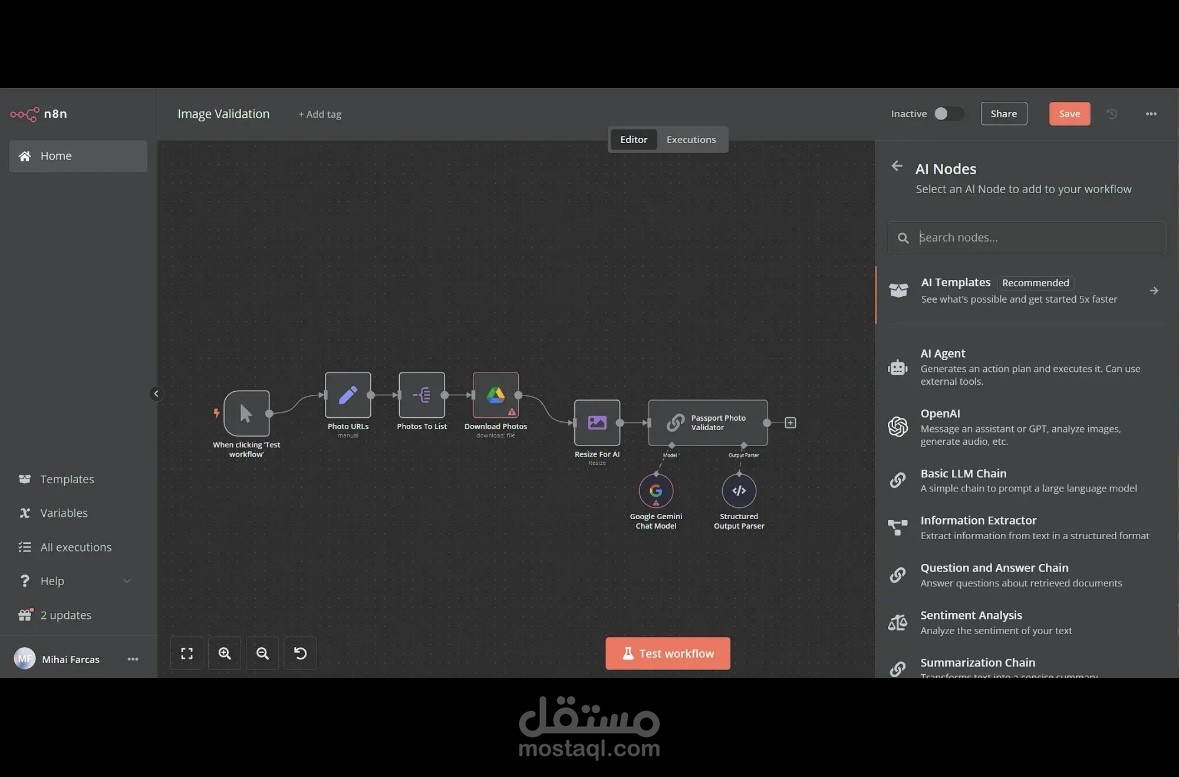Screen dimensions: 1179x777
Task: Go back from AI Nodes panel
Action: pos(896,166)
